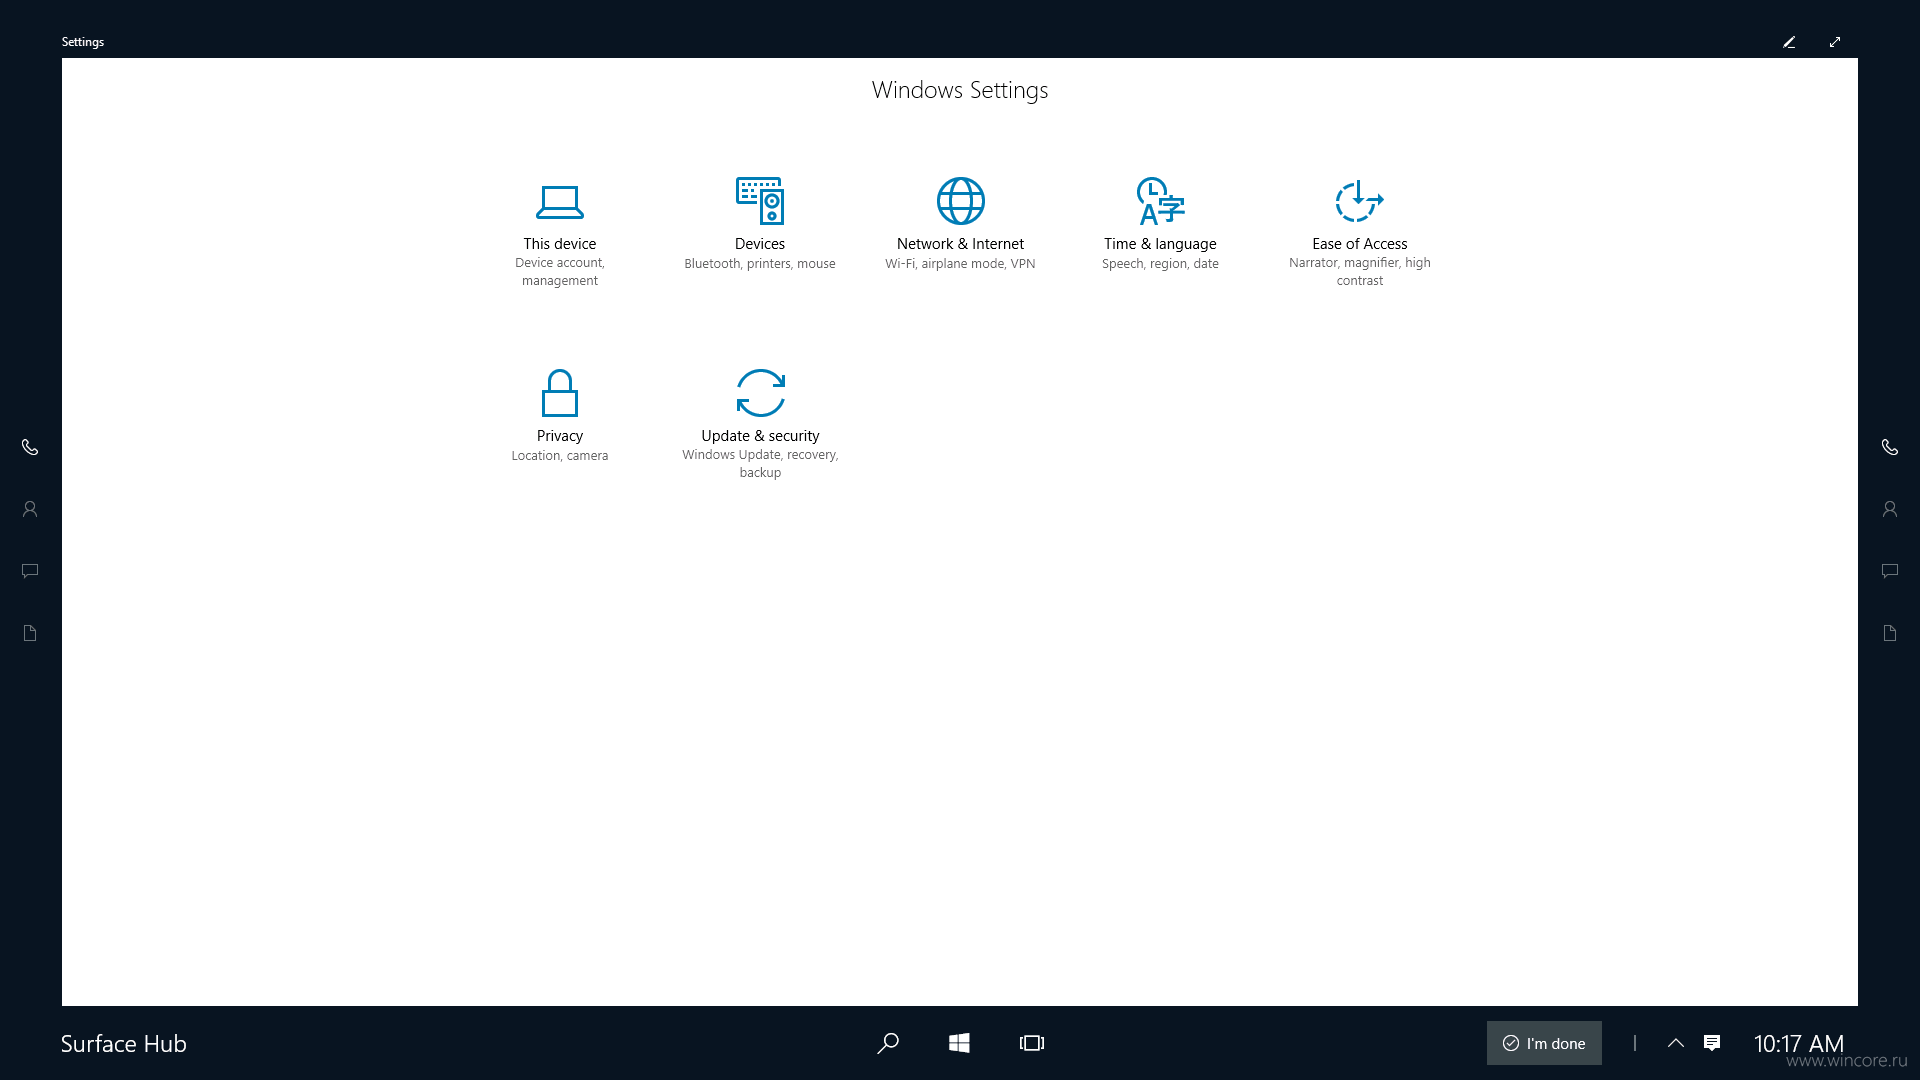Open Devices keyboard and speaker icon
1920x1080 pixels.
pos(760,201)
